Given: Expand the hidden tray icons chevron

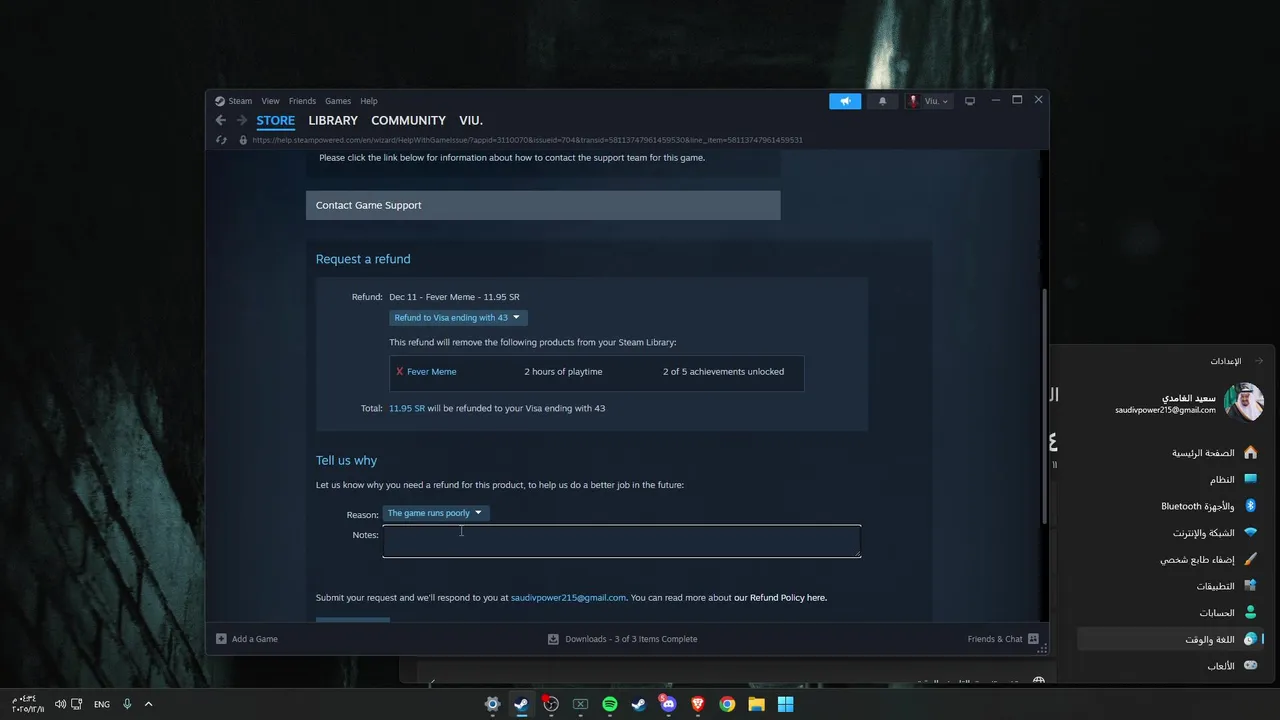Looking at the screenshot, I should pyautogui.click(x=149, y=704).
